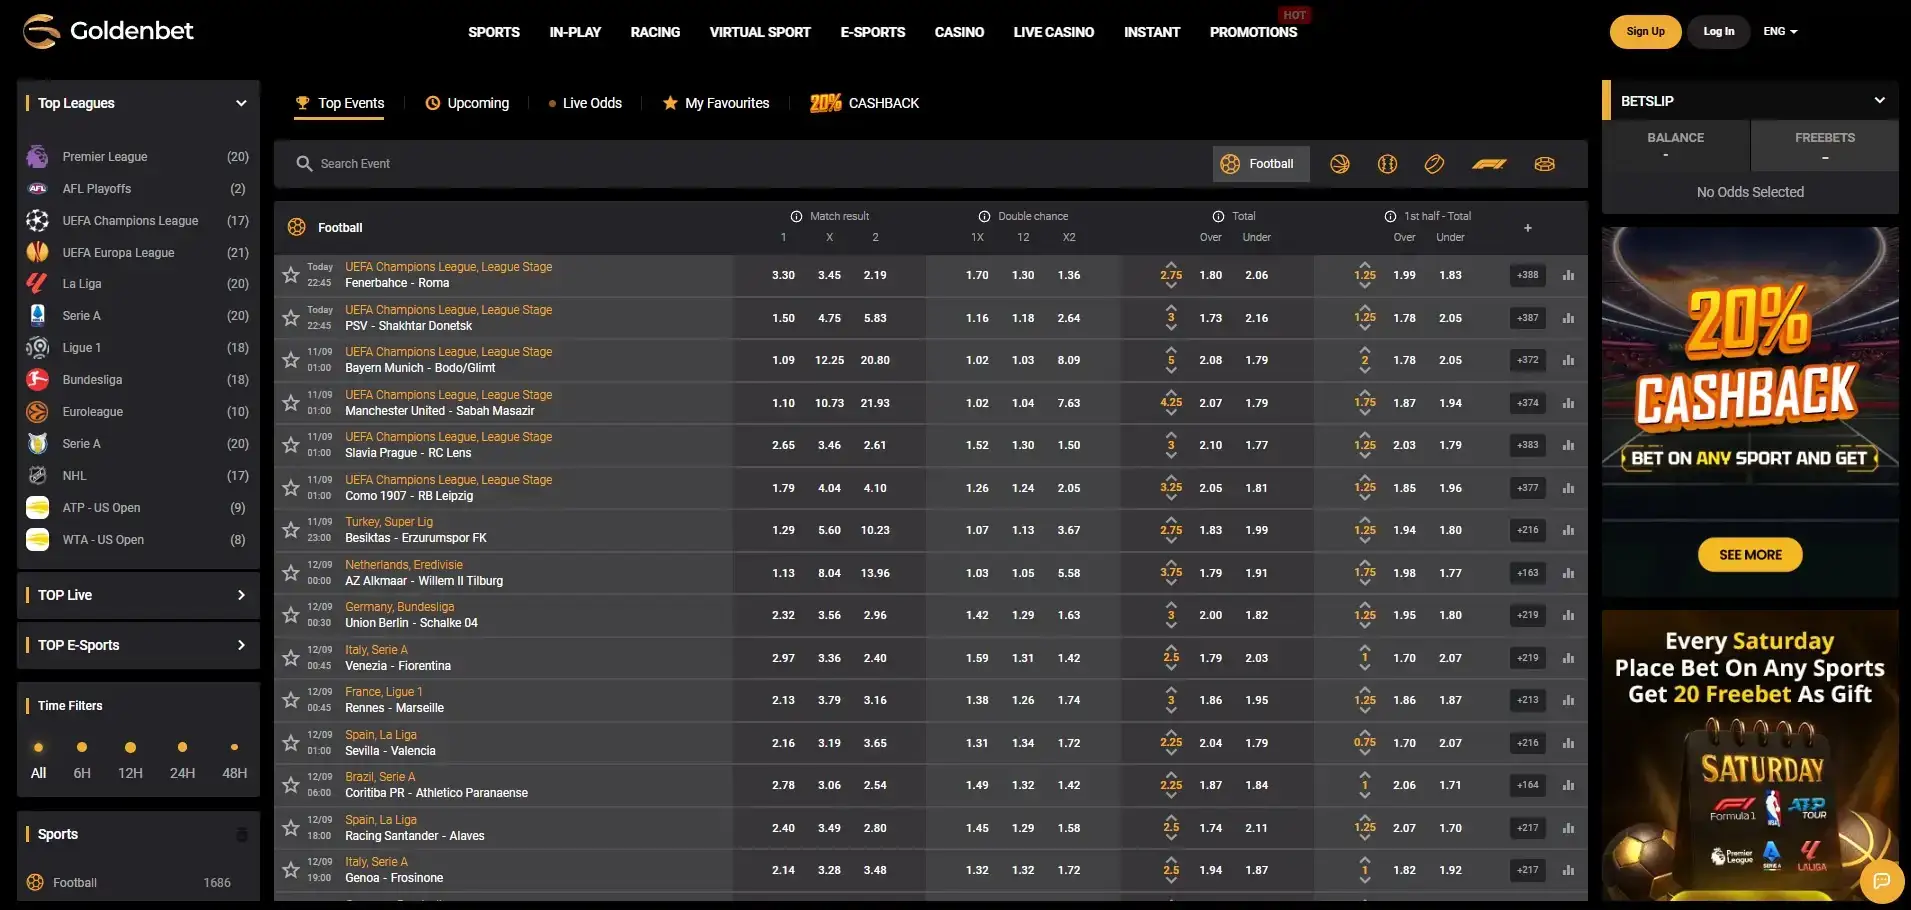Open My Favourites tab
Screen dimensions: 1911x910
point(716,103)
